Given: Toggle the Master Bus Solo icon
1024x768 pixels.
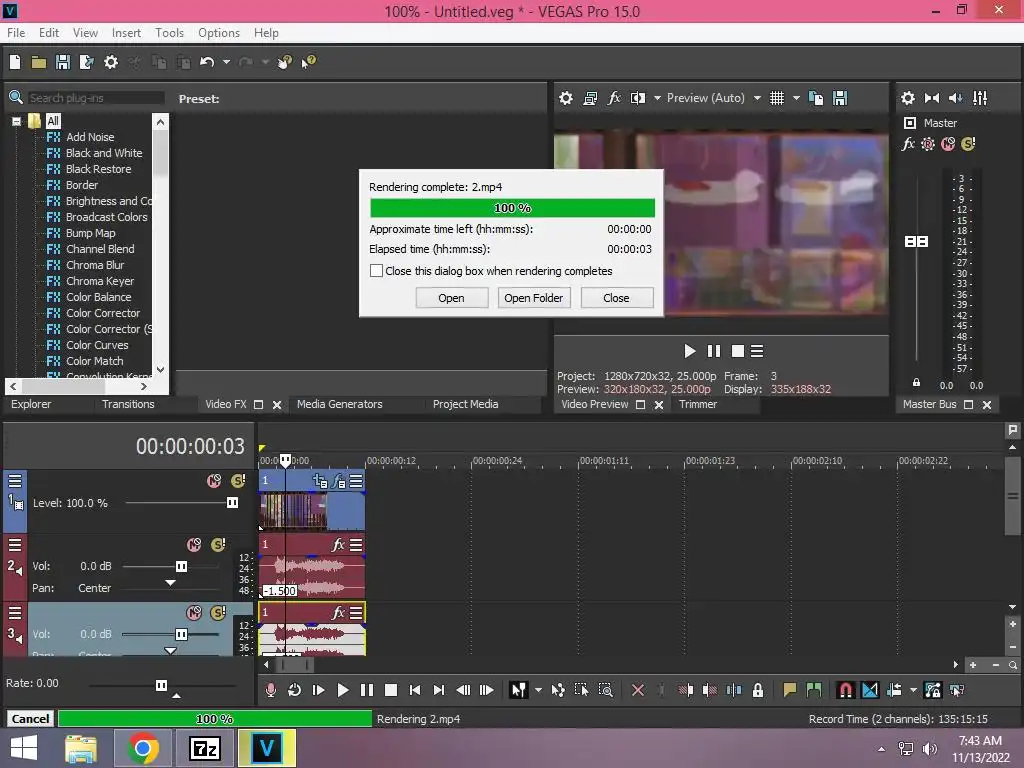Looking at the screenshot, I should (968, 144).
